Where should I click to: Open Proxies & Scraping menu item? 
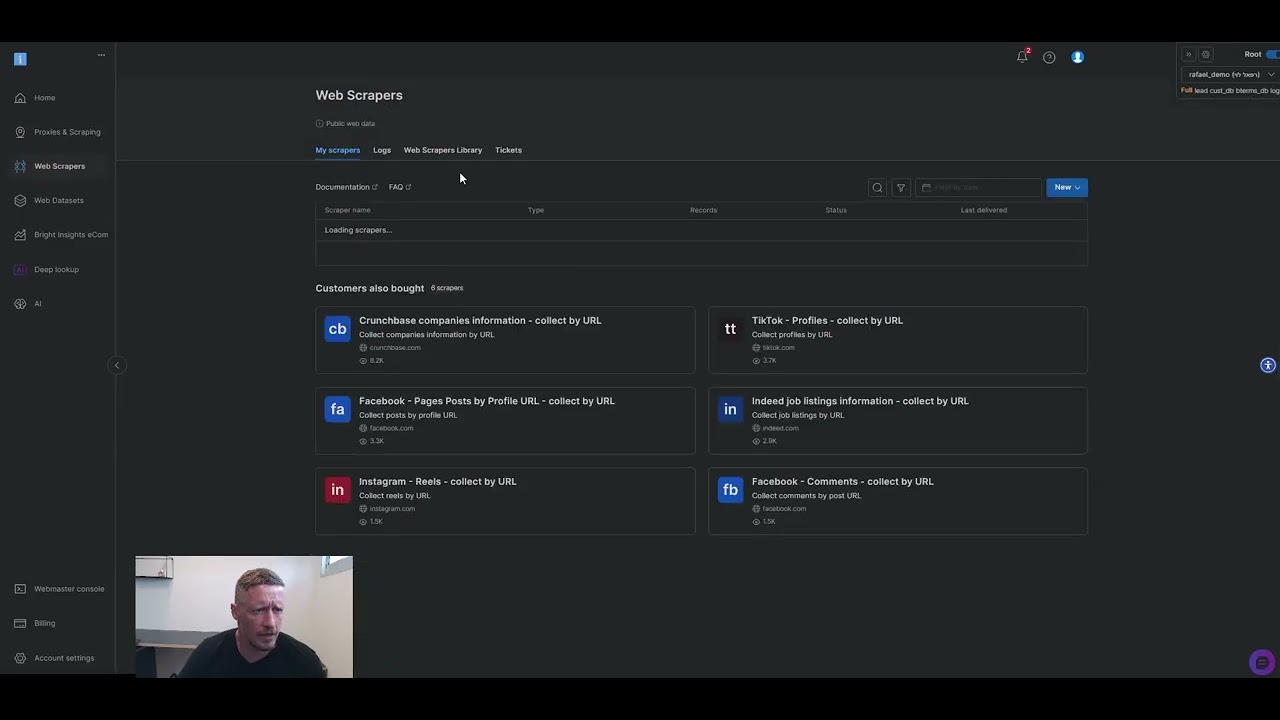point(67,132)
